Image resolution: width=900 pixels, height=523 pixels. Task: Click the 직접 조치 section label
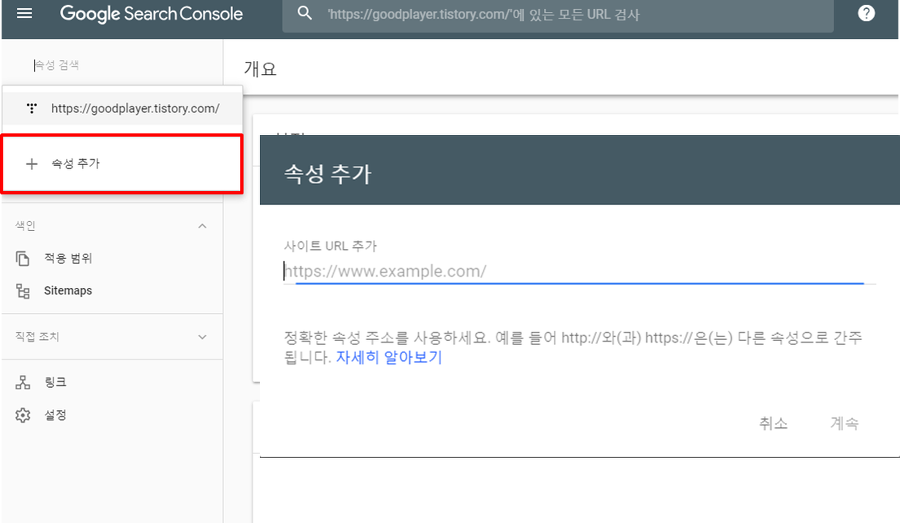37,337
